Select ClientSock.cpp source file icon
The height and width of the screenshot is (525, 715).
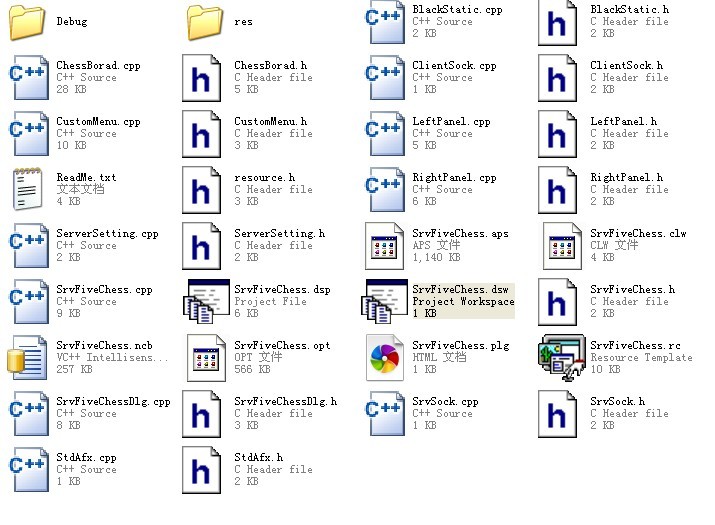385,78
